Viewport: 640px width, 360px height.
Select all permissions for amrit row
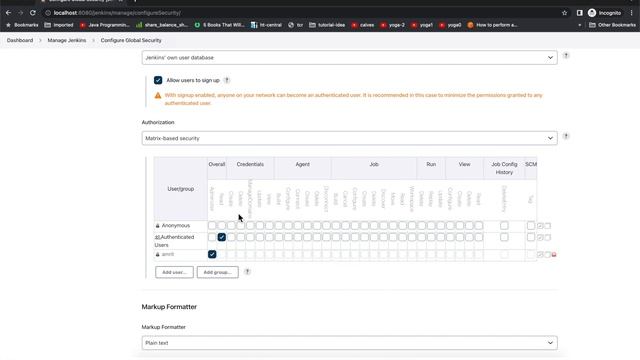point(540,254)
